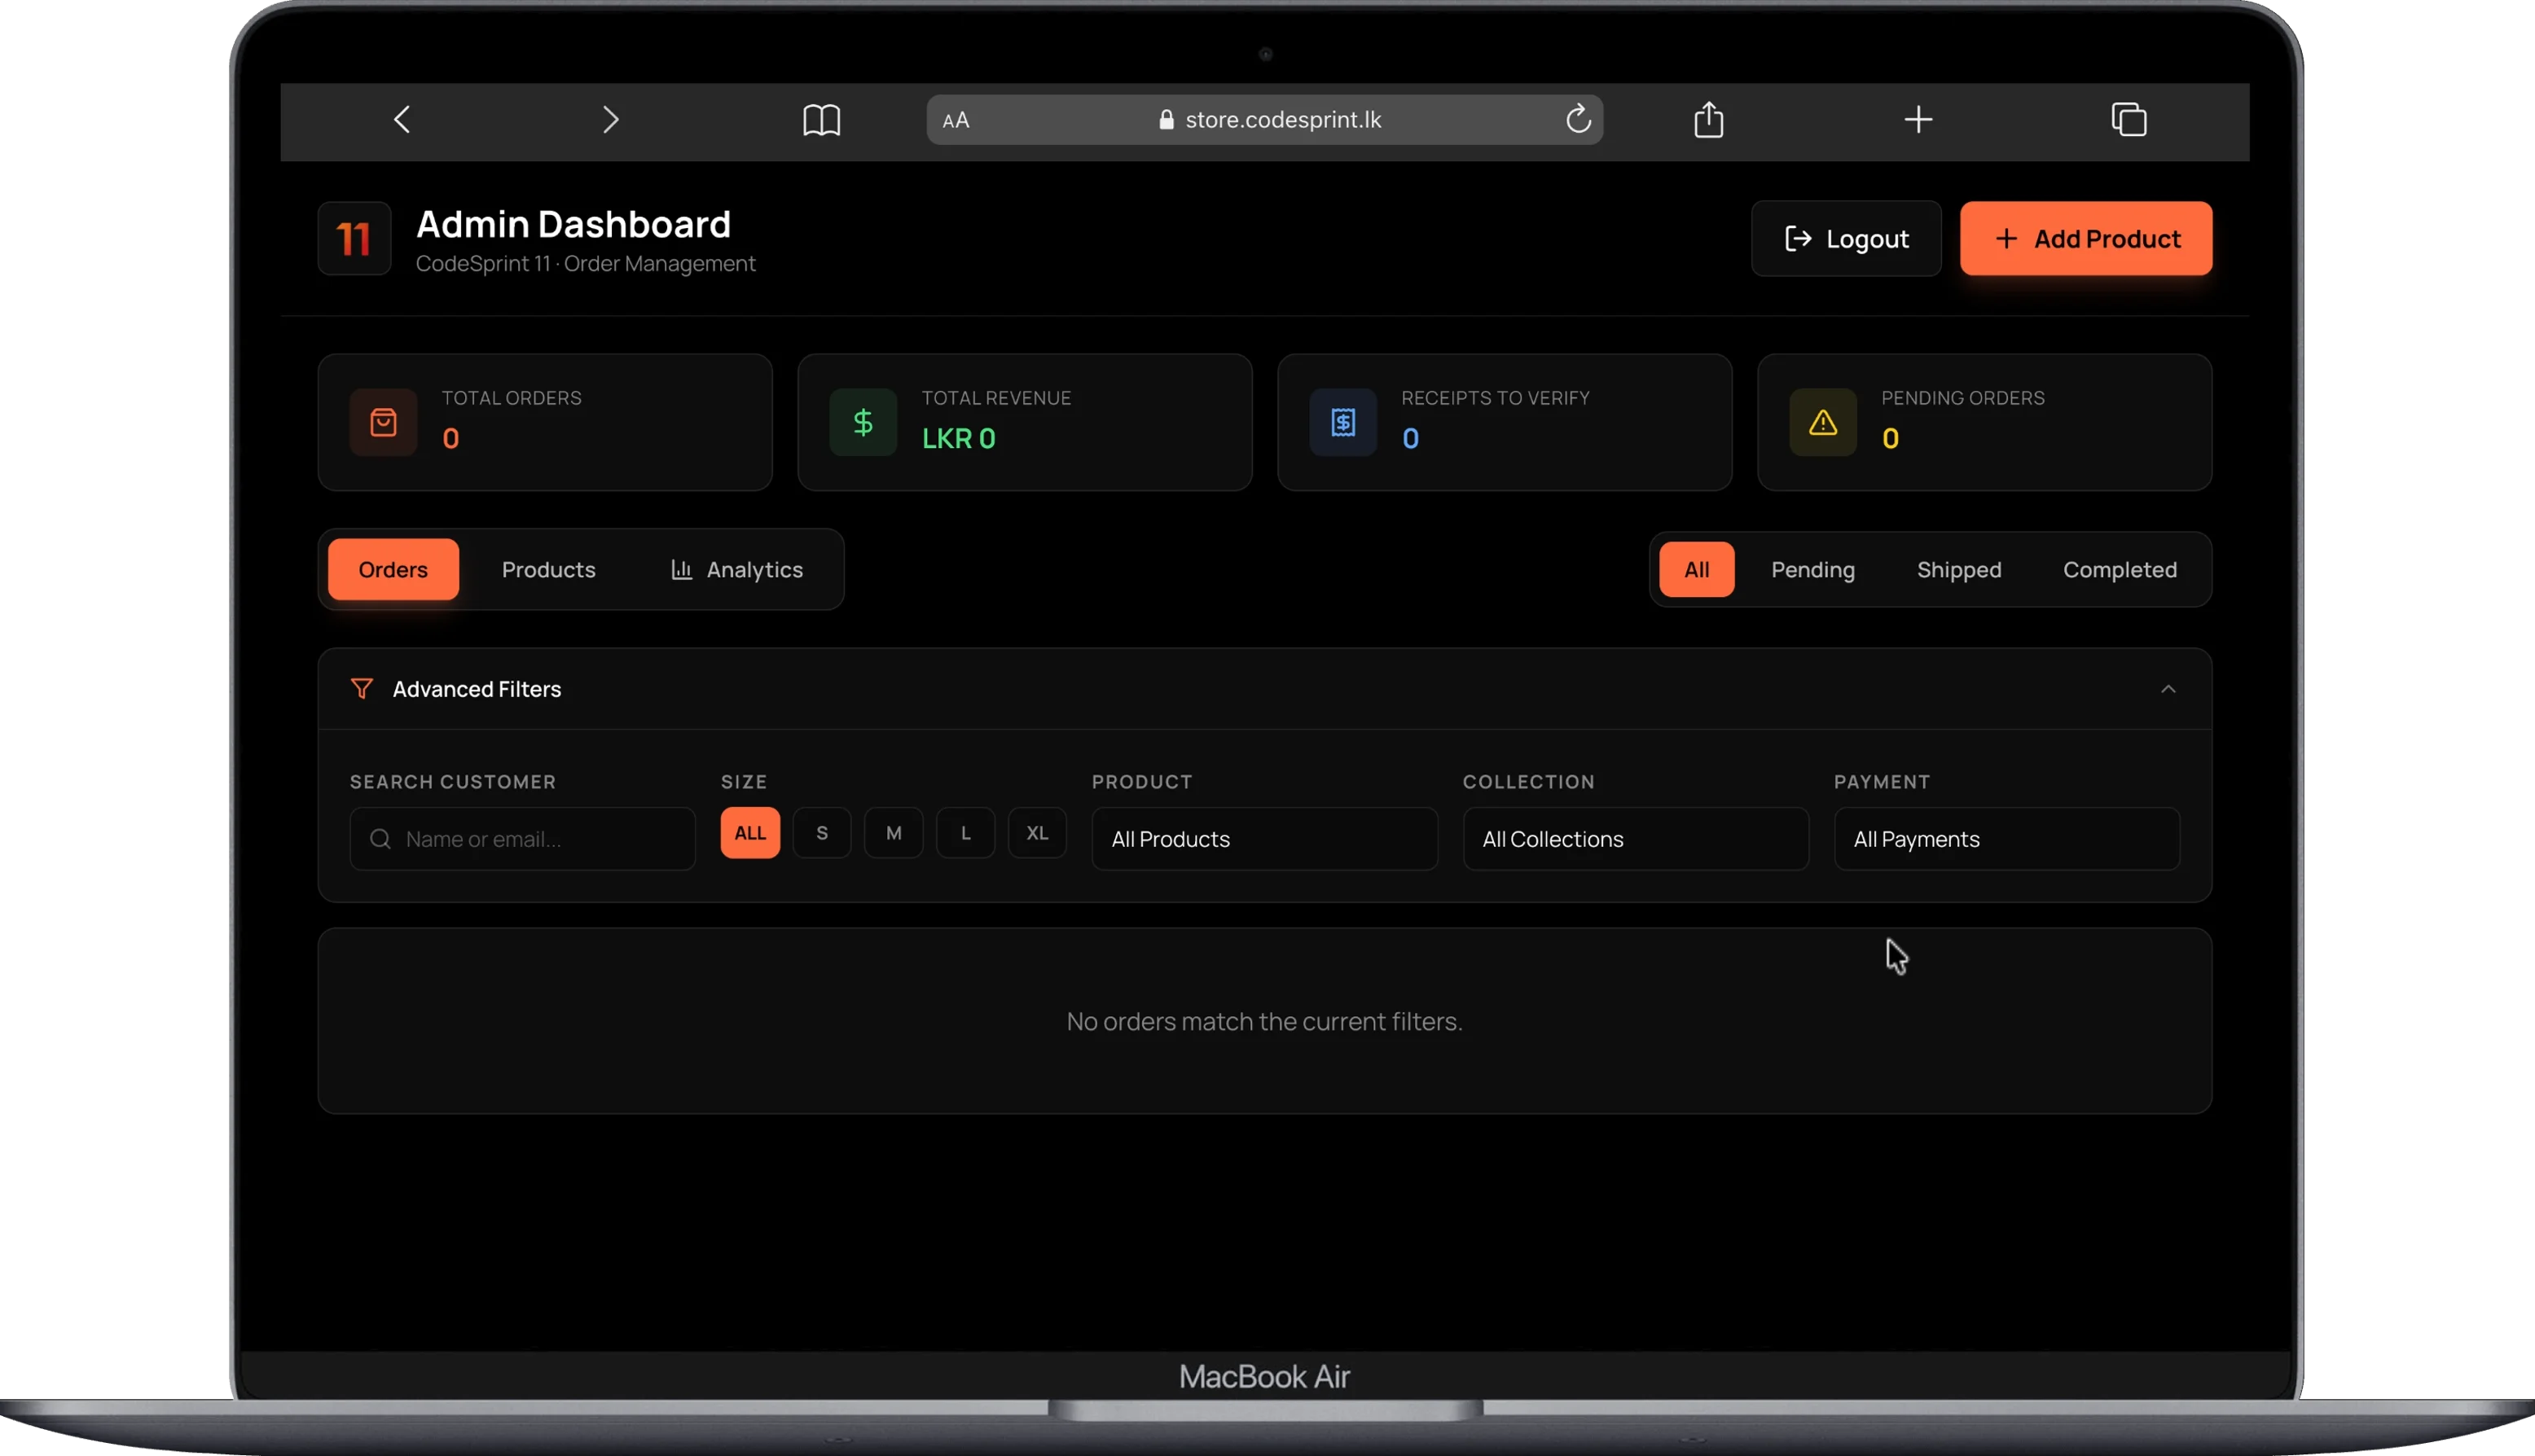This screenshot has height=1456, width=2535.
Task: Show the tab overview icon
Action: [x=2129, y=120]
